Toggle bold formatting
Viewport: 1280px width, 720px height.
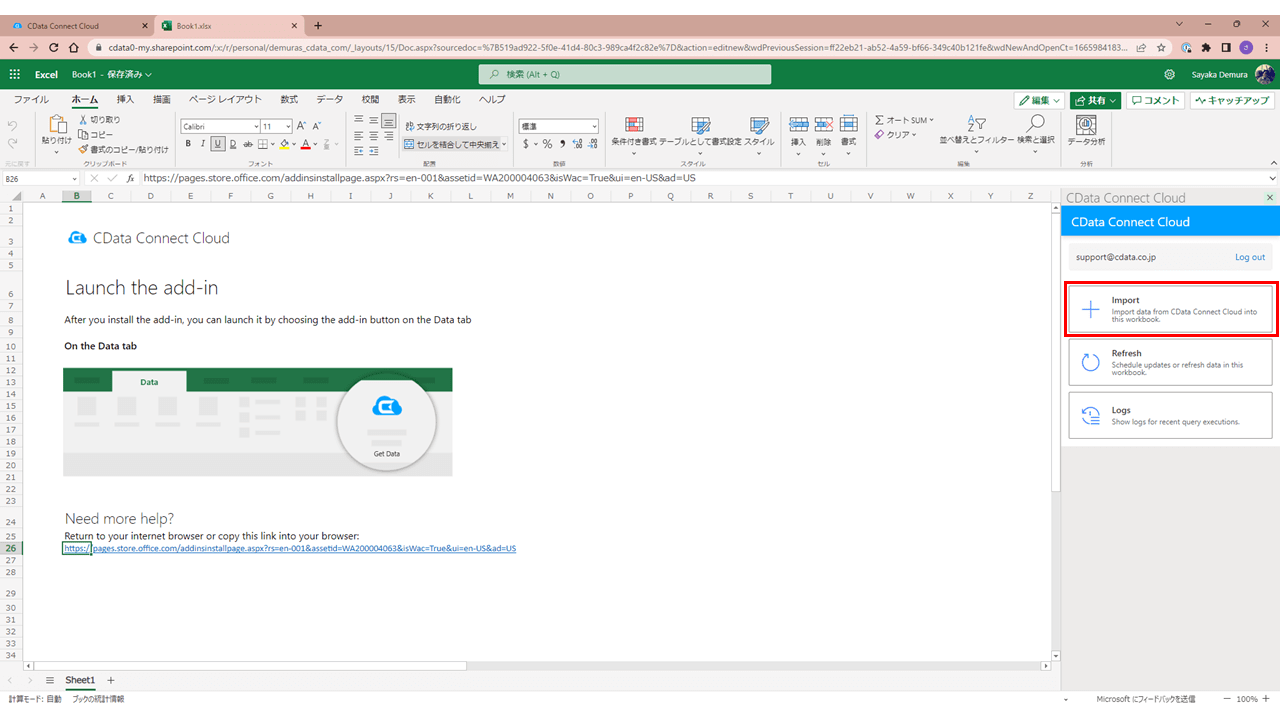188,144
